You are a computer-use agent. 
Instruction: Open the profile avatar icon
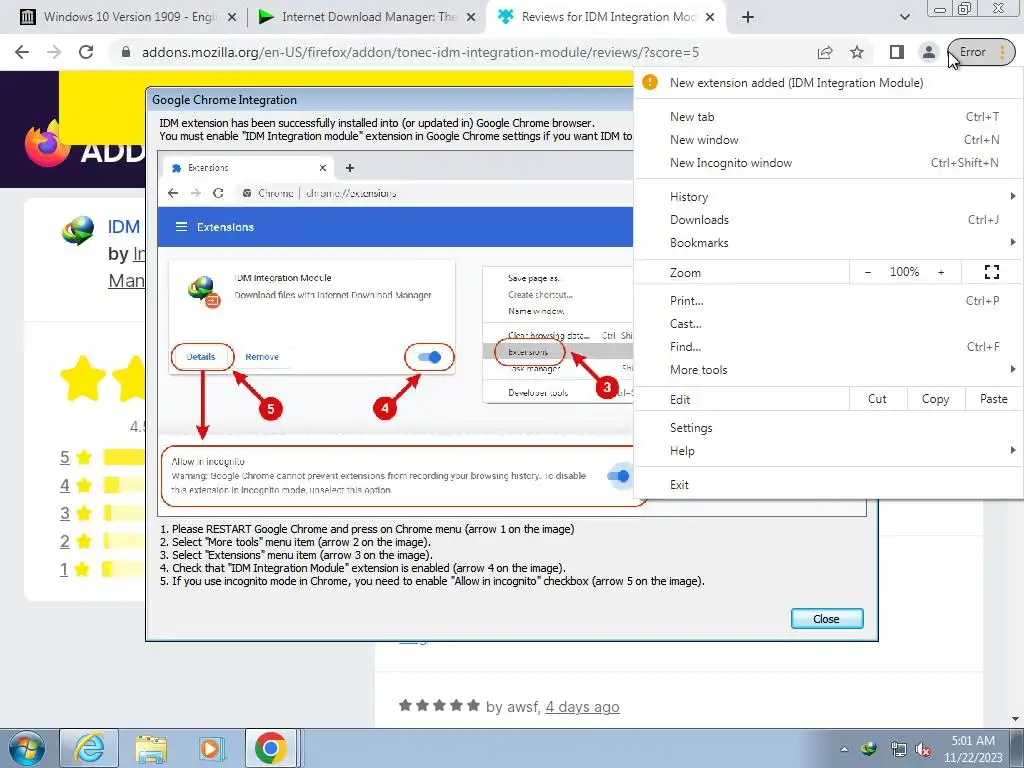[928, 52]
